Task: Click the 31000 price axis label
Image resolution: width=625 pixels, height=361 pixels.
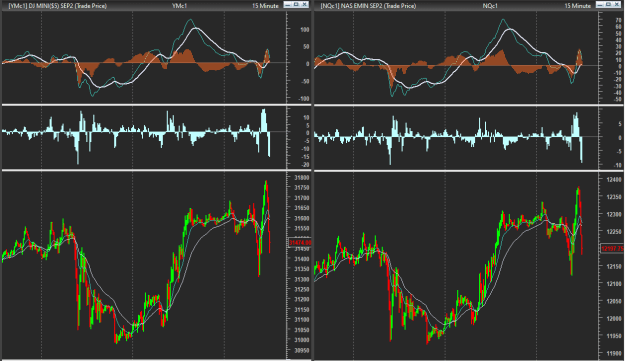Action: 302,340
